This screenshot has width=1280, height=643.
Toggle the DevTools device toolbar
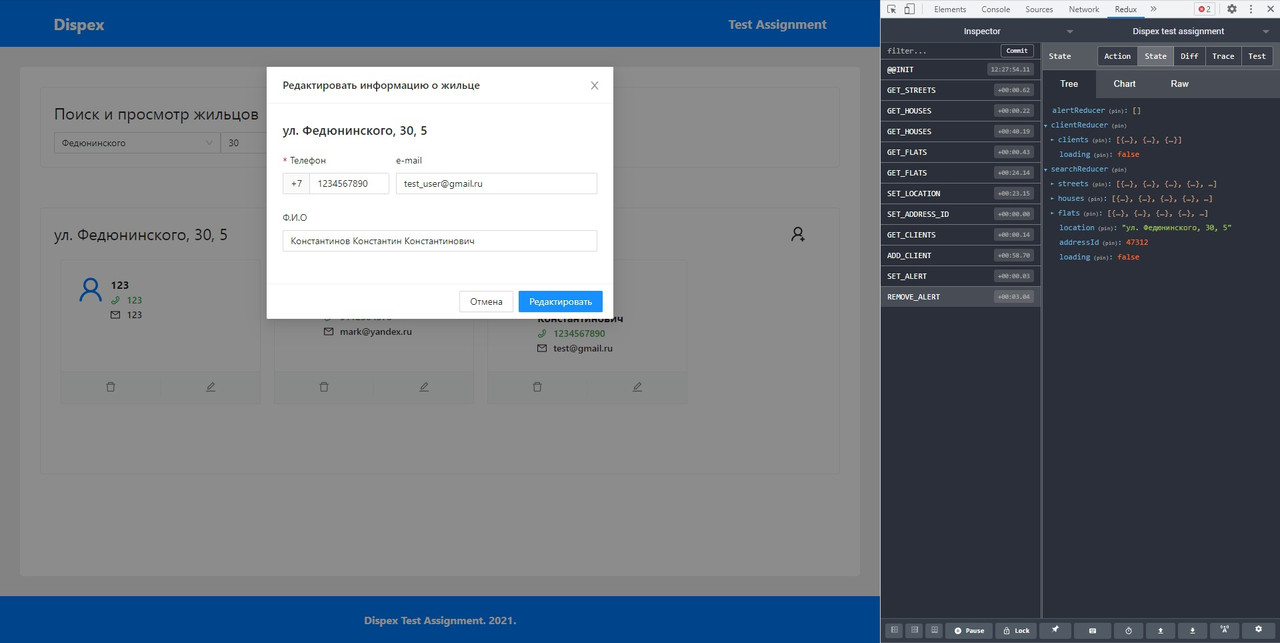909,9
